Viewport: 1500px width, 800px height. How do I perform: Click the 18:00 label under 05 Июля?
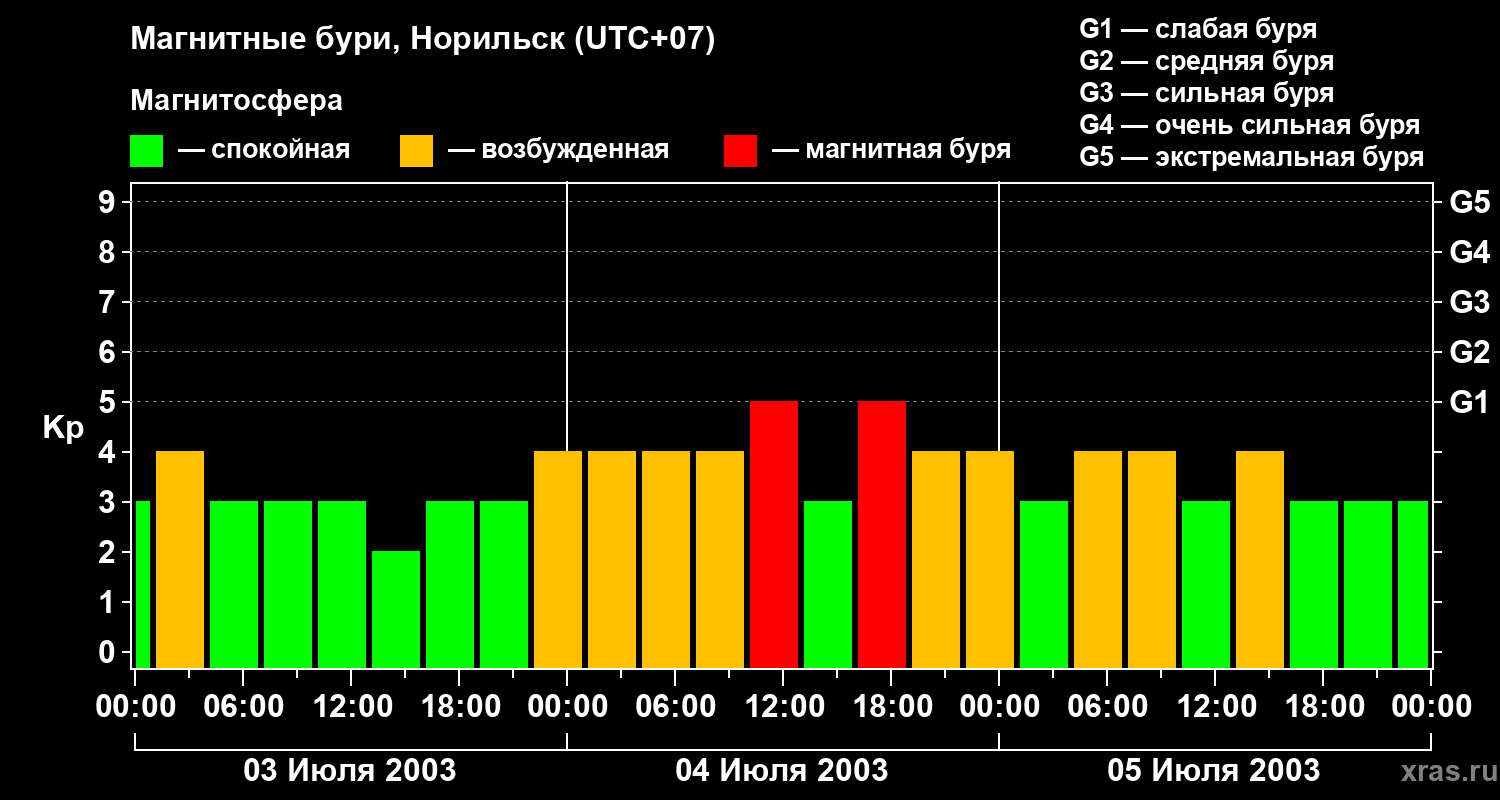[1323, 707]
